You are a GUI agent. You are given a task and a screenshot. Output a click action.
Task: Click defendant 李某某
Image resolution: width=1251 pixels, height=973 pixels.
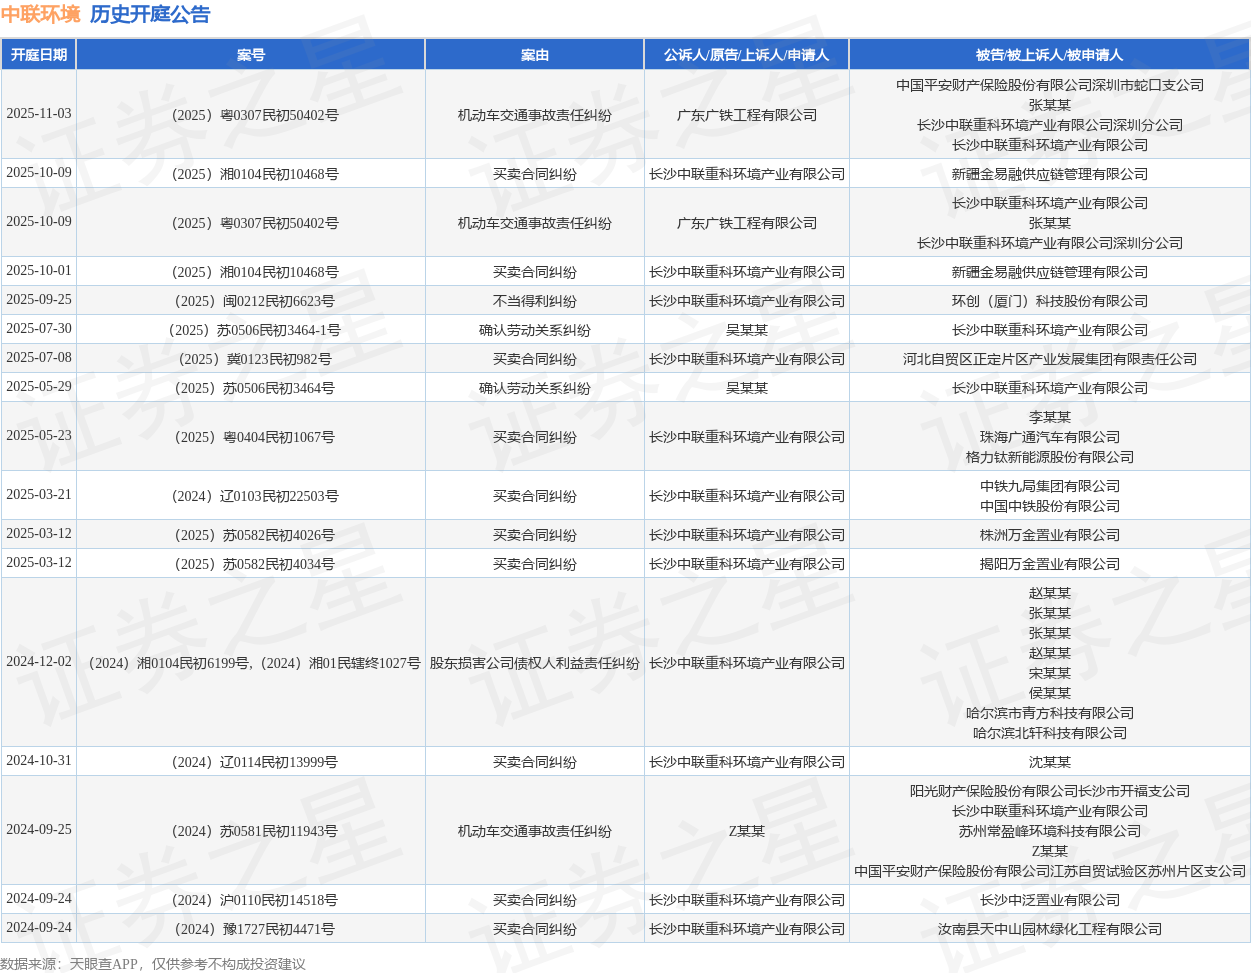1050,417
